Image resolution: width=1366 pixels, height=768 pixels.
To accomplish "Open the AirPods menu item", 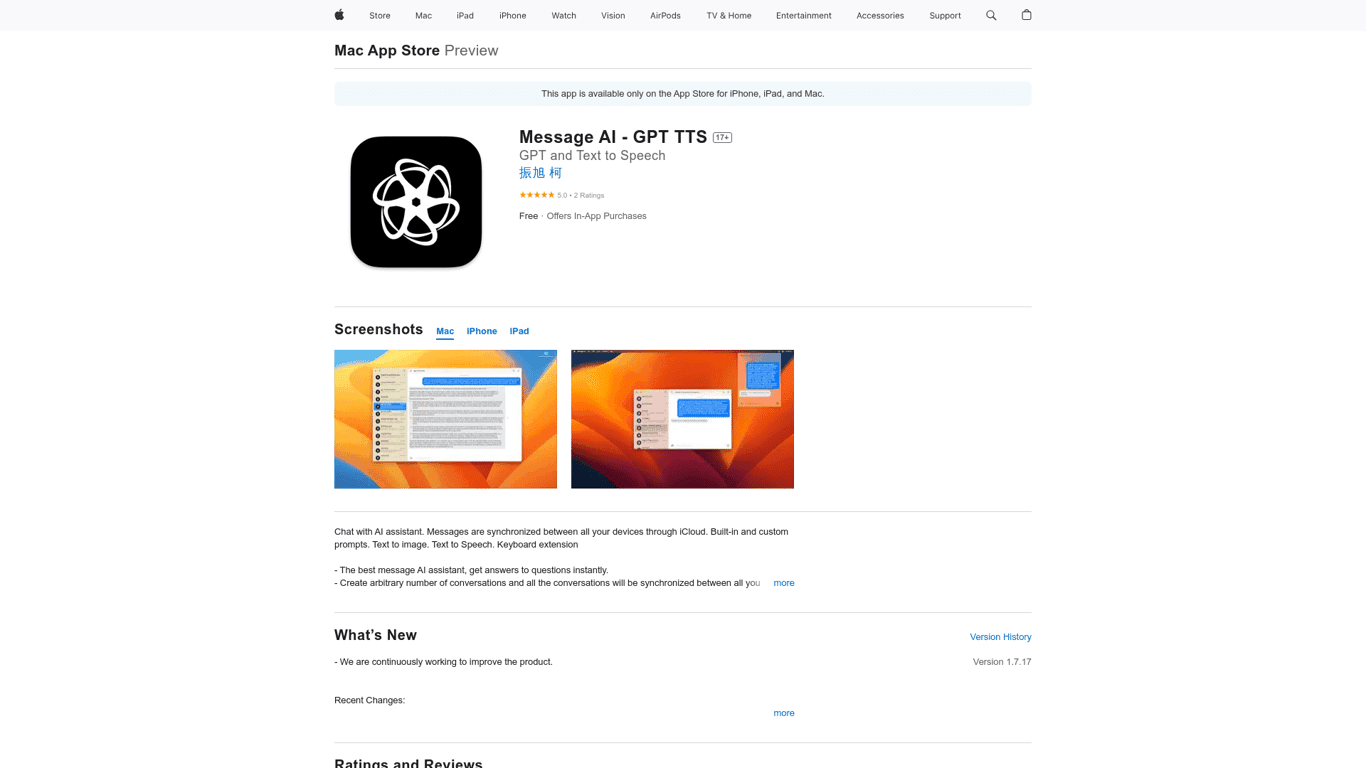I will point(665,15).
